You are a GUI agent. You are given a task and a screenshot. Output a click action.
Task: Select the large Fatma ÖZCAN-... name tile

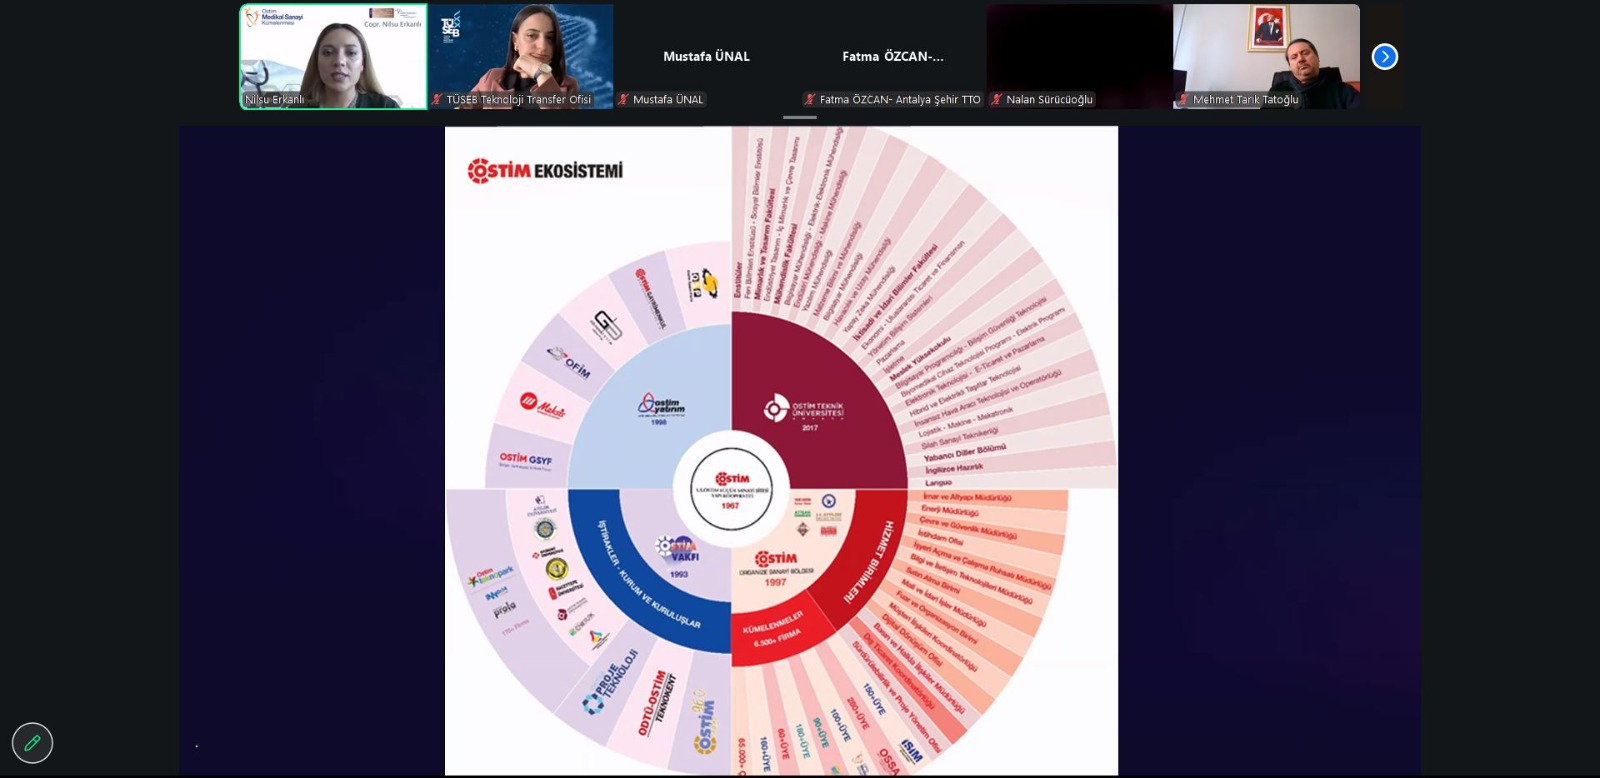pyautogui.click(x=892, y=57)
